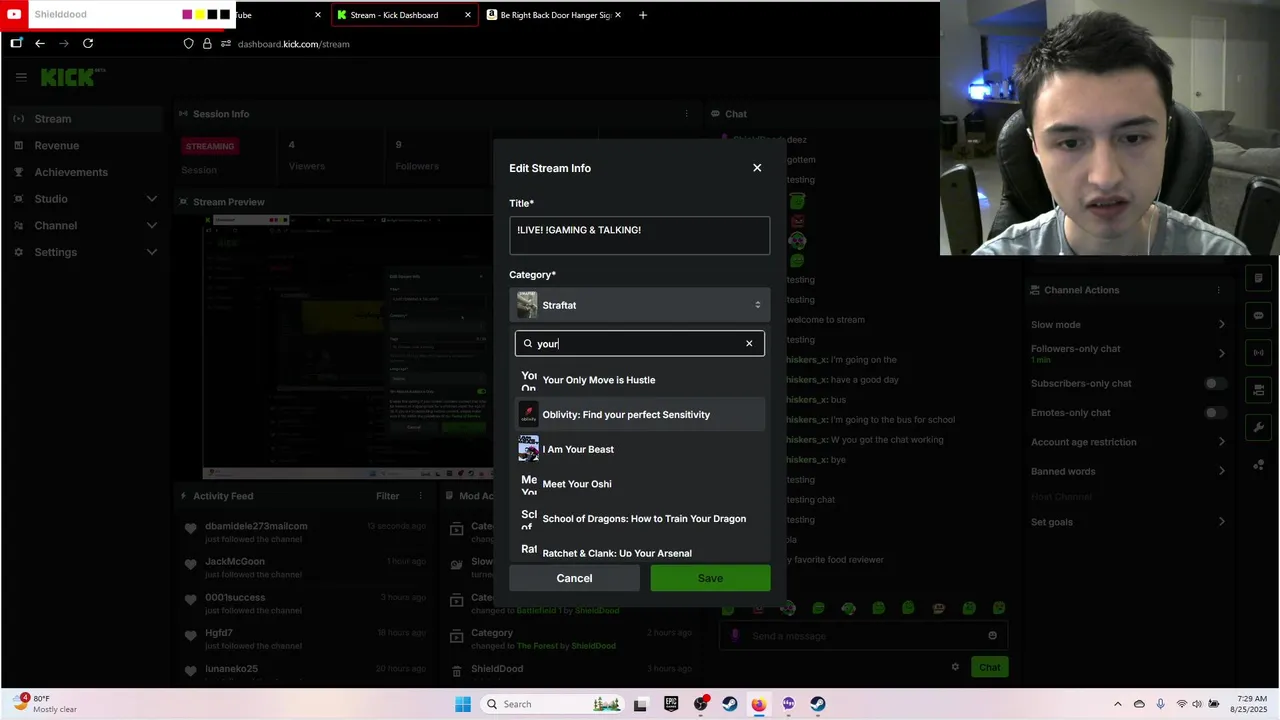Click the yellow color swatch in overlay
Image resolution: width=1280 pixels, height=720 pixels.
(200, 15)
